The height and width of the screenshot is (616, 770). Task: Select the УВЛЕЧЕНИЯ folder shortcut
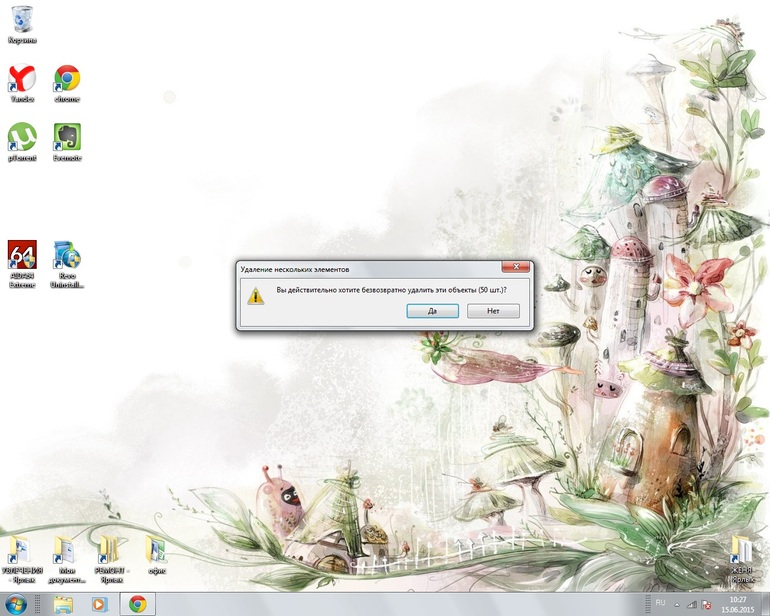coord(22,560)
